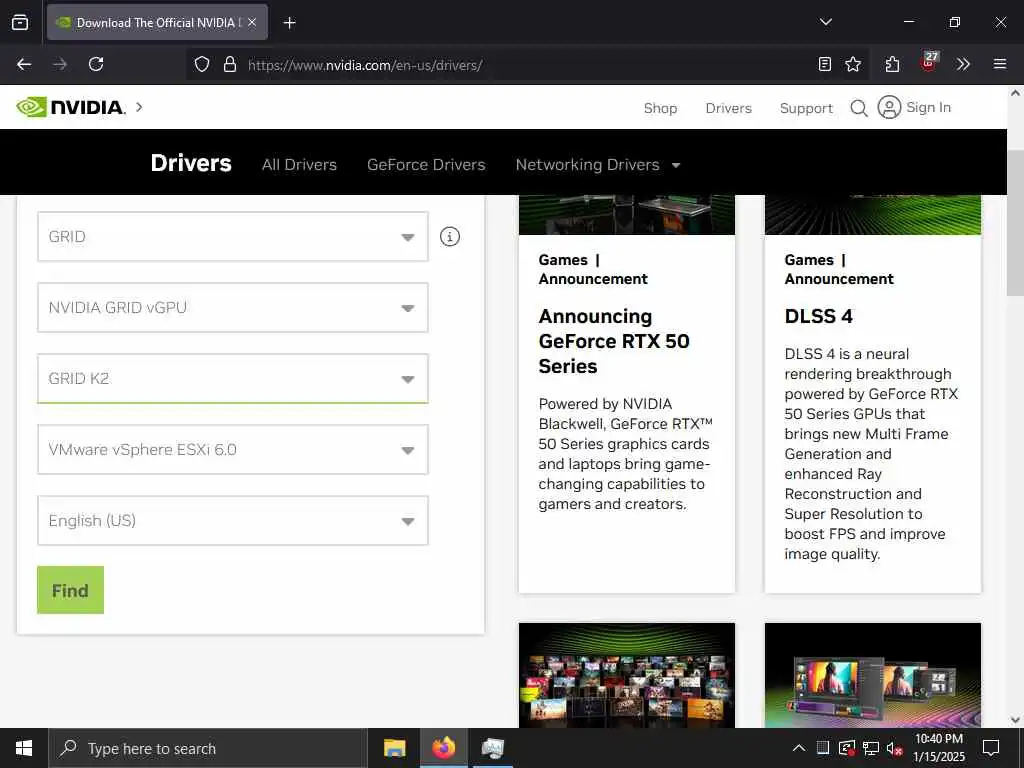Open the Shop menu item
This screenshot has height=768, width=1024.
tap(660, 108)
